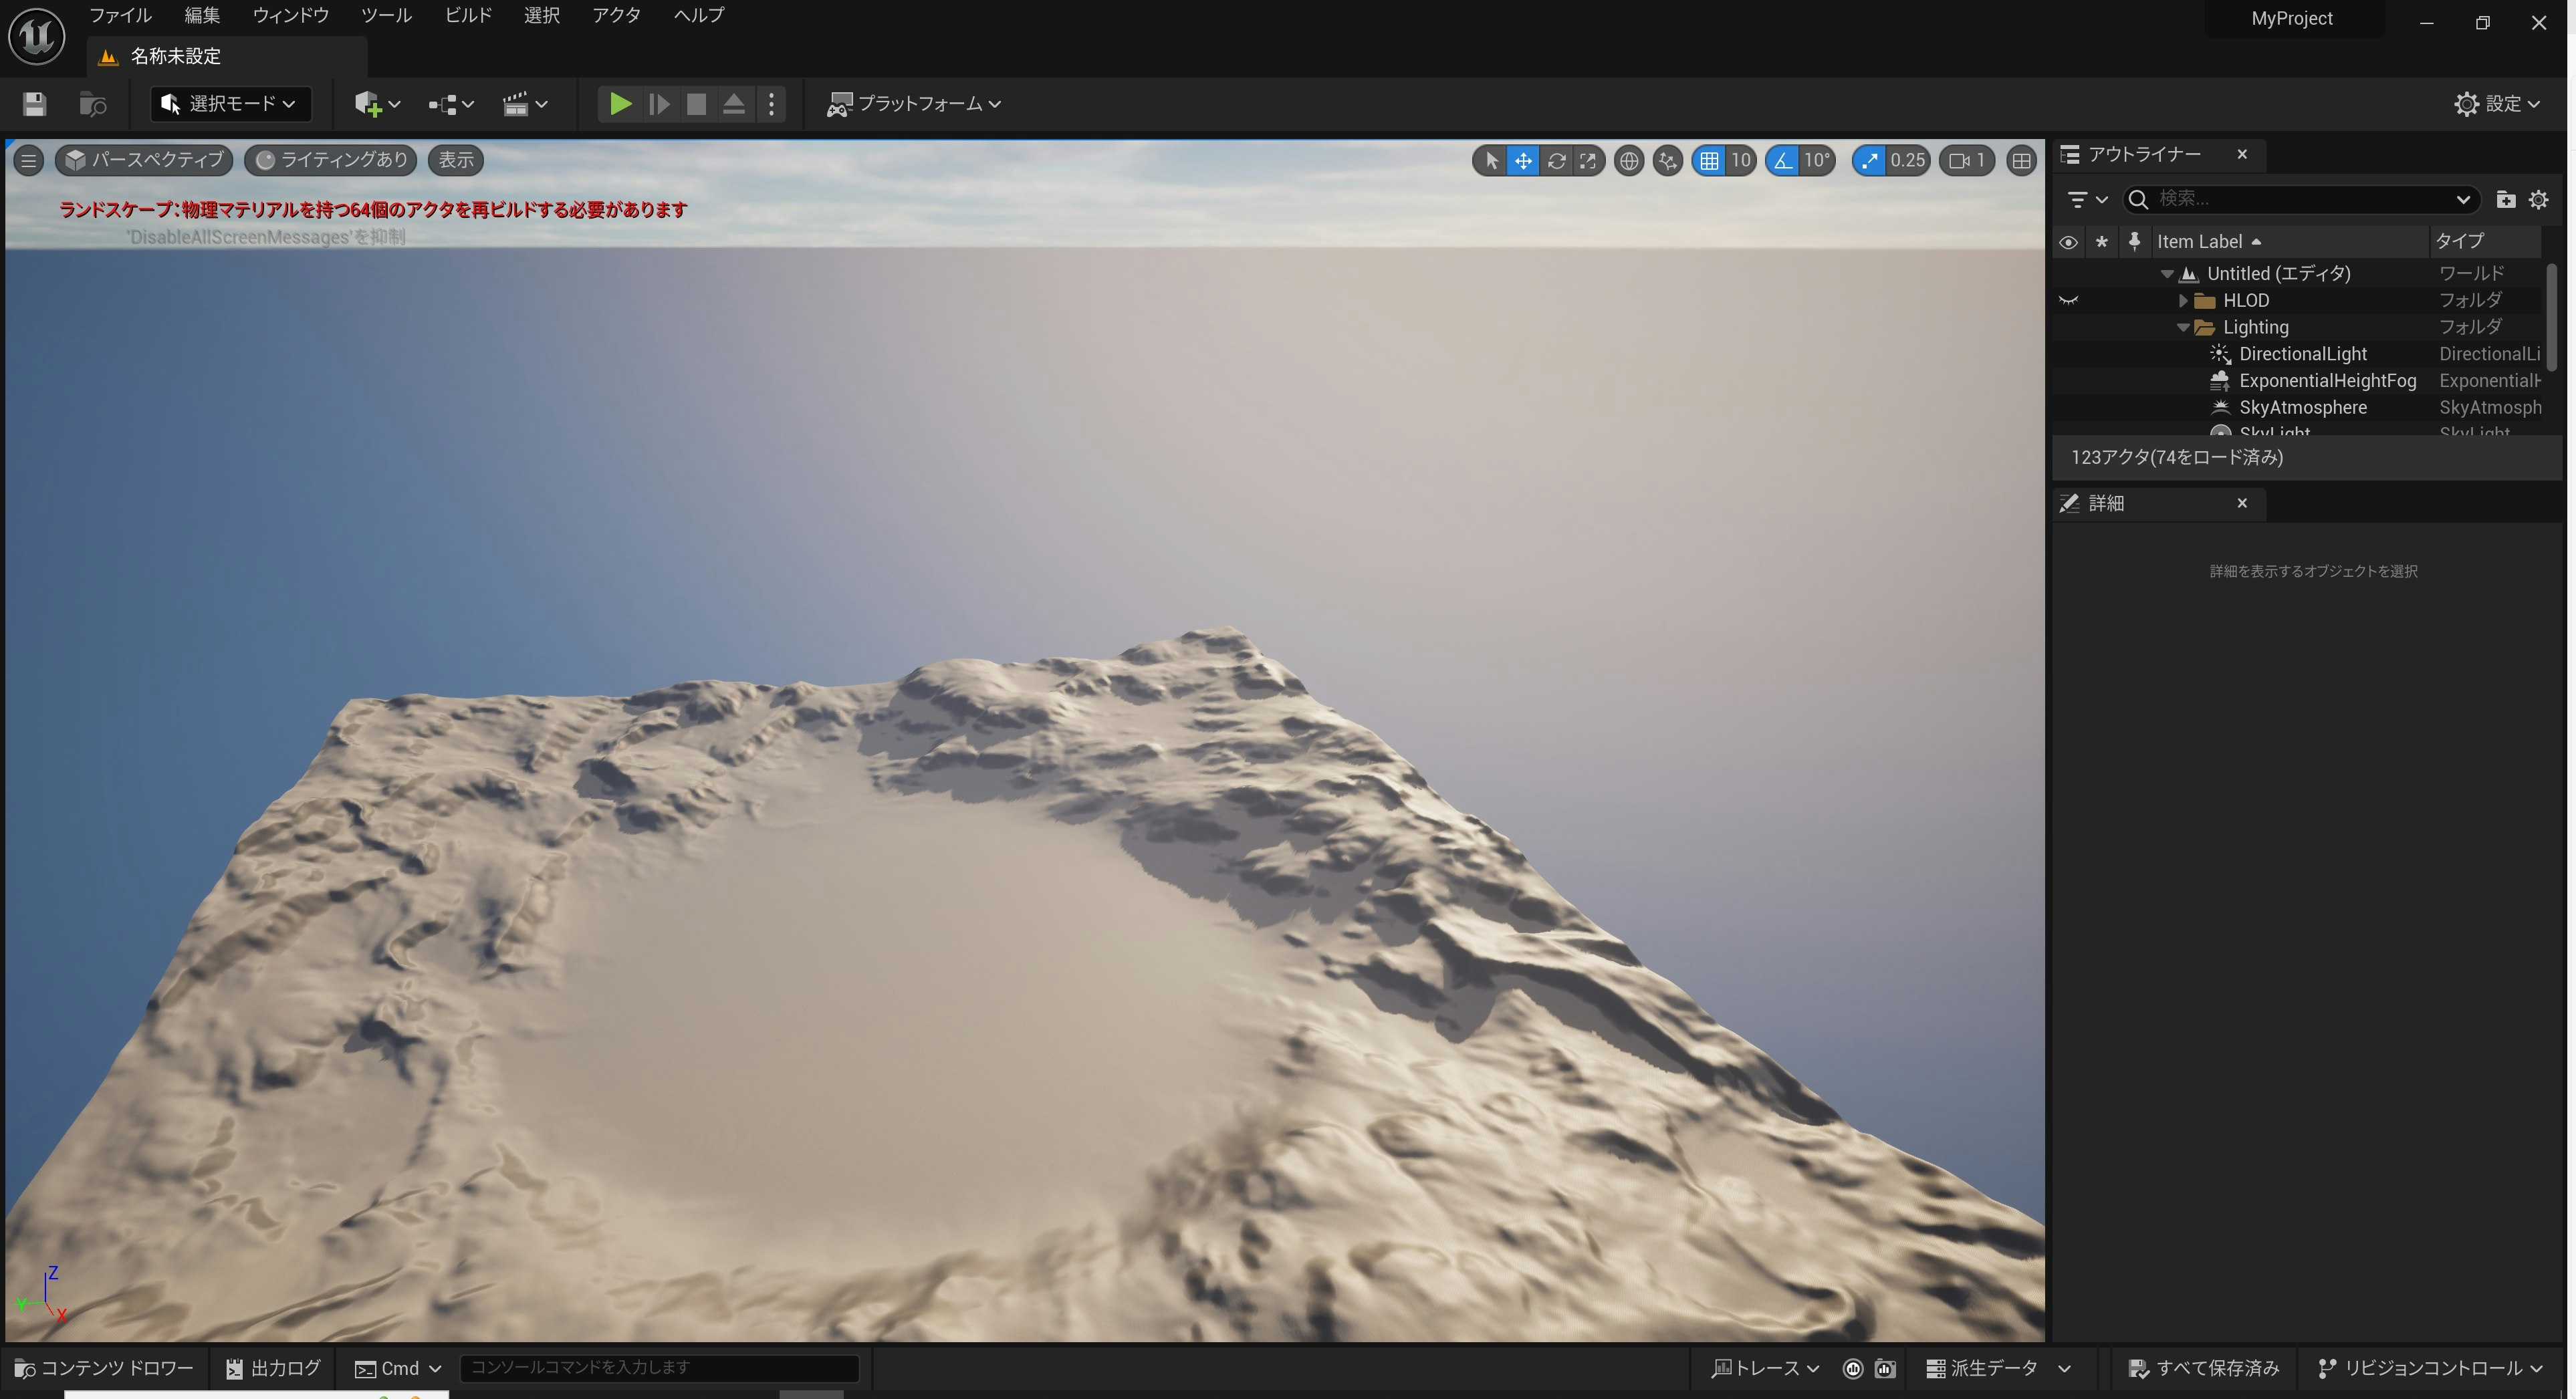The image size is (2576, 1399).
Task: Click the viewport layout grid icon
Action: click(2021, 161)
